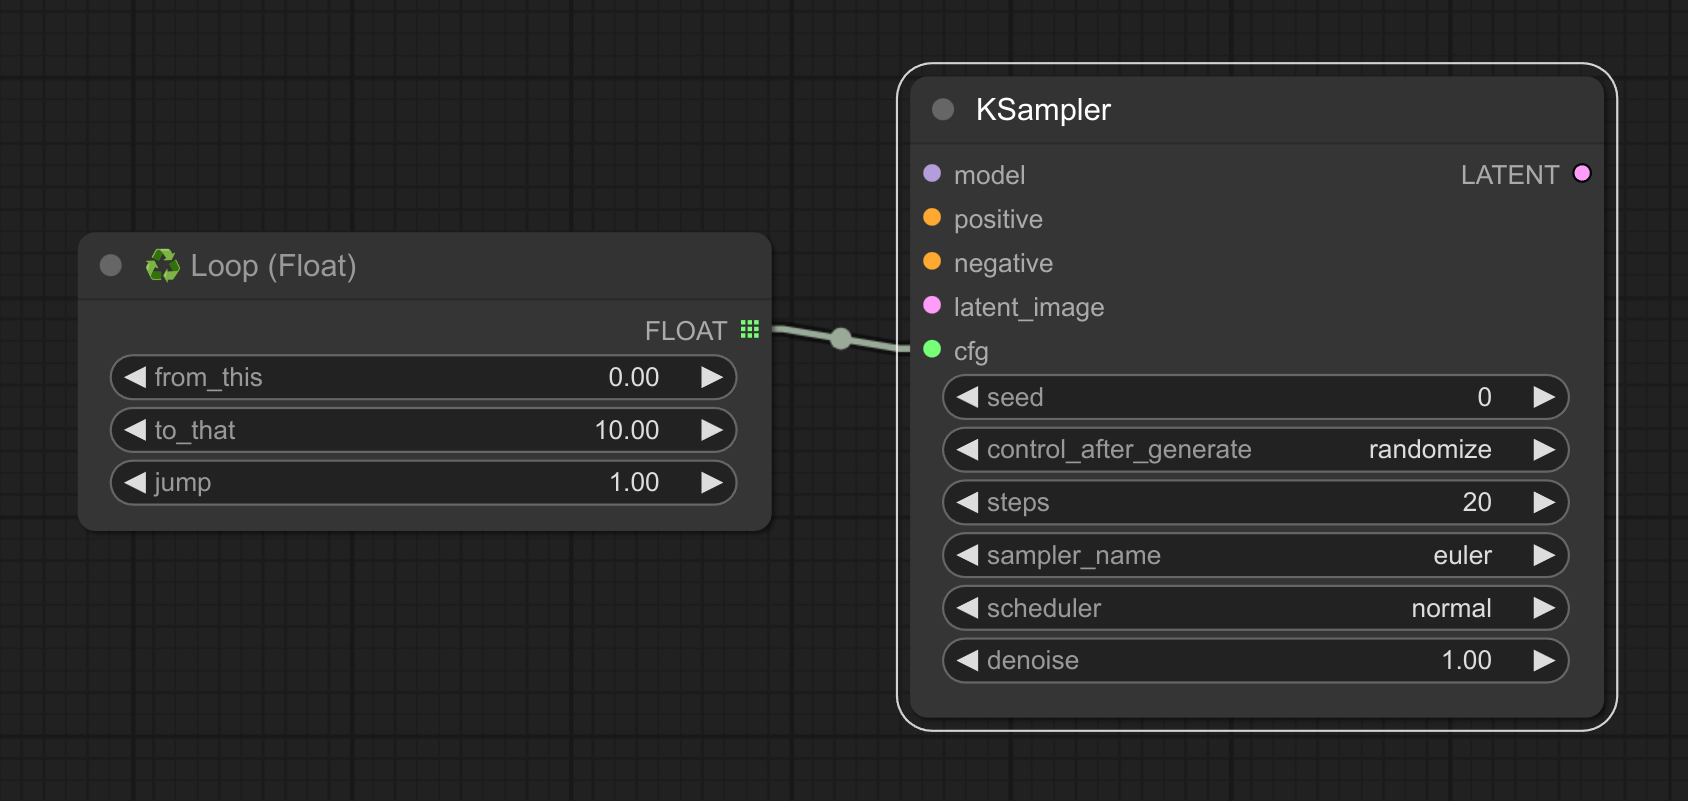Click the orange negative input socket
The image size is (1688, 801).
(x=932, y=261)
